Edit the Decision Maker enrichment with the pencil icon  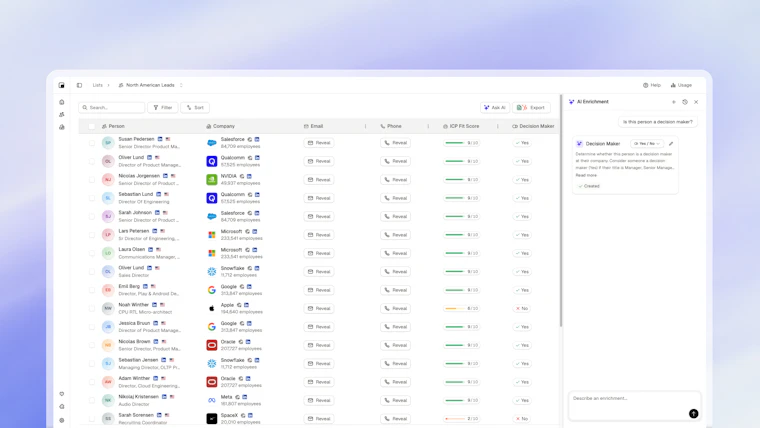point(671,143)
